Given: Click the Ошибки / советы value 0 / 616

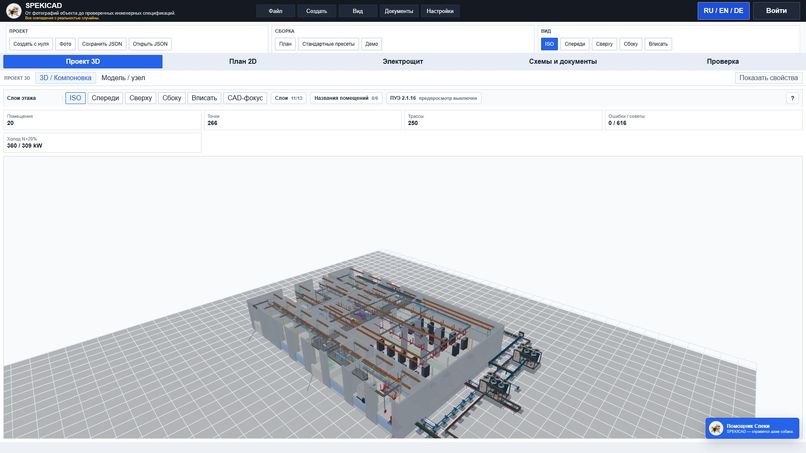Looking at the screenshot, I should point(617,123).
